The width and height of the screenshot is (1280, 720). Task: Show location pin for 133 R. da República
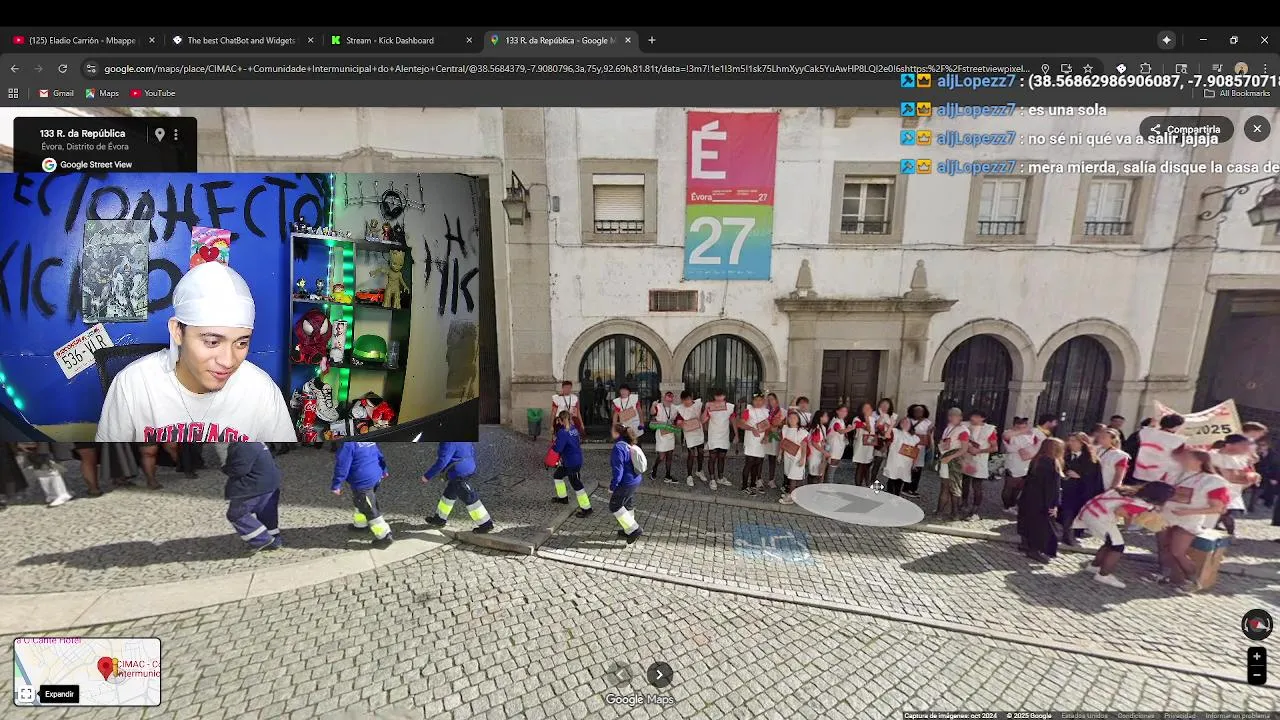[159, 134]
